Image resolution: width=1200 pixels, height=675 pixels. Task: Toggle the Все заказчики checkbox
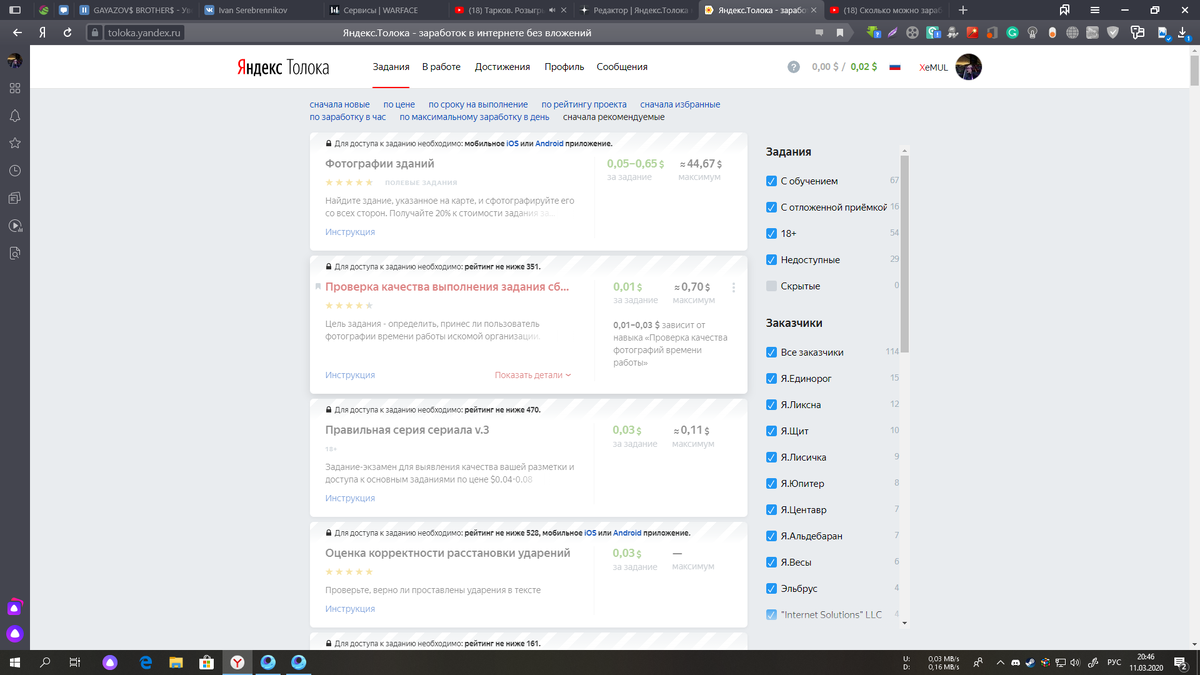771,352
